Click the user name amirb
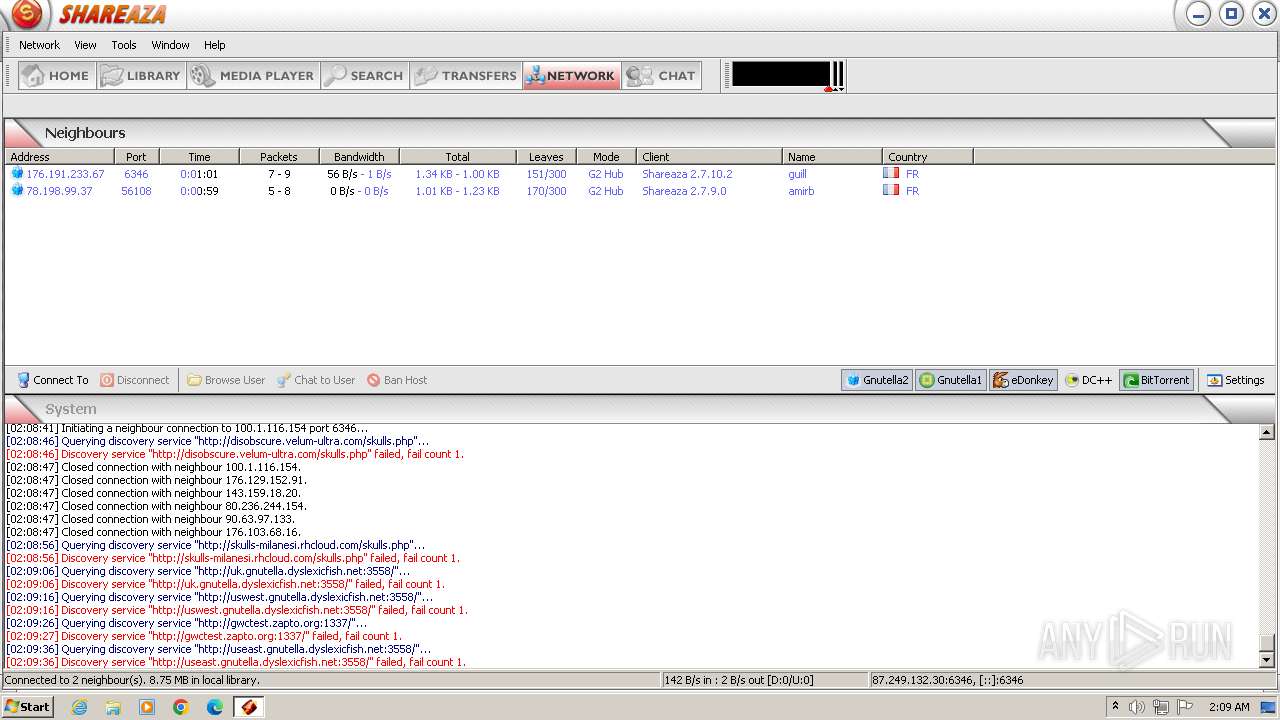Viewport: 1280px width, 720px height. [801, 191]
